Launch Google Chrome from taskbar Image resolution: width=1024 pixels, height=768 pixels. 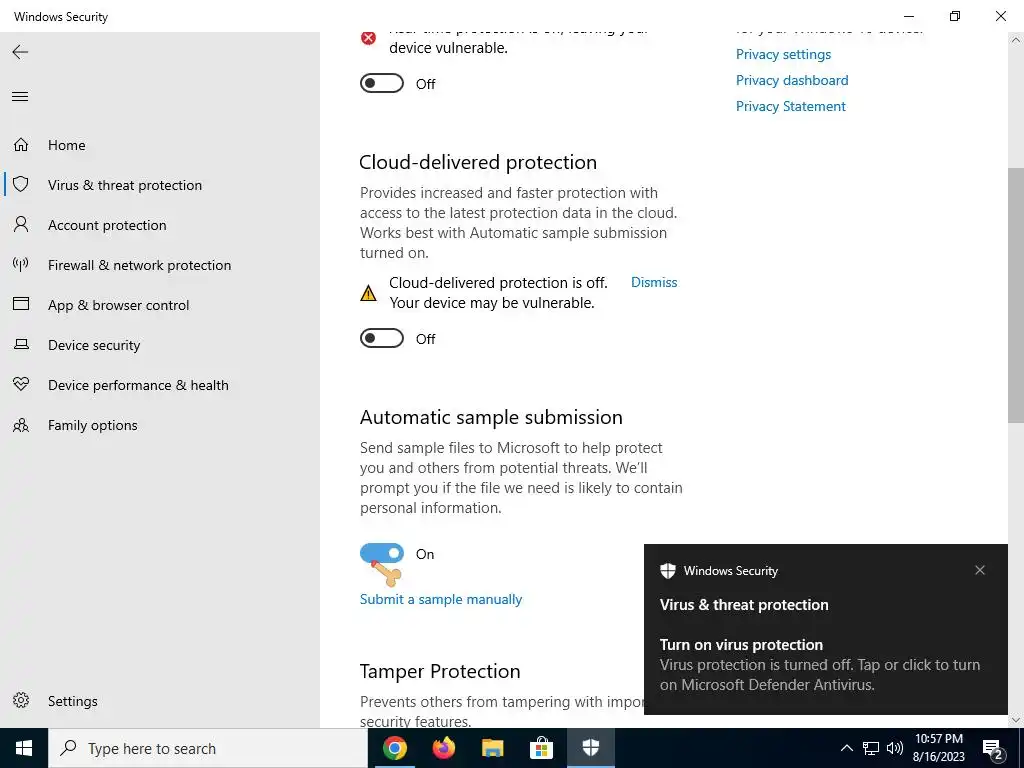tap(394, 748)
